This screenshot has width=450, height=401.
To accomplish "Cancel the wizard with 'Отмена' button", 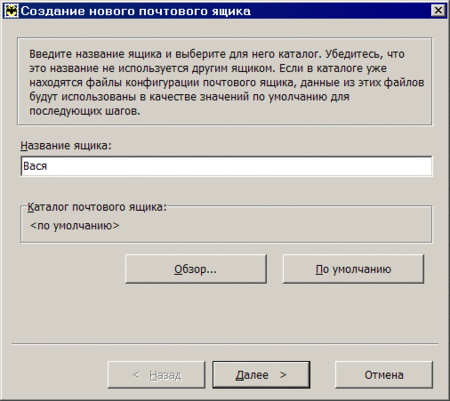I will (384, 375).
